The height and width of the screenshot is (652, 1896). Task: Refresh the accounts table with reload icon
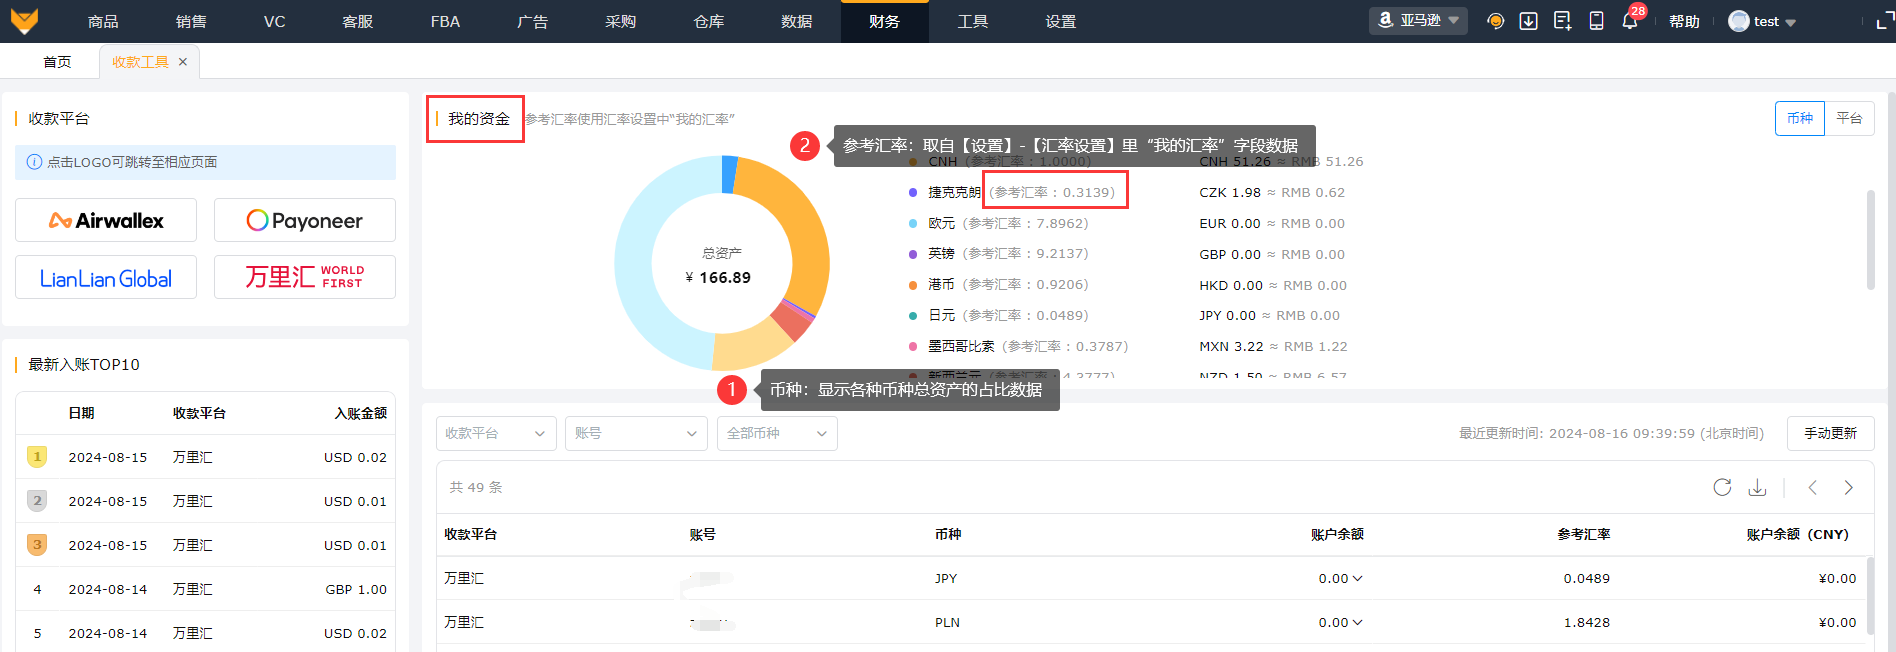click(x=1722, y=487)
